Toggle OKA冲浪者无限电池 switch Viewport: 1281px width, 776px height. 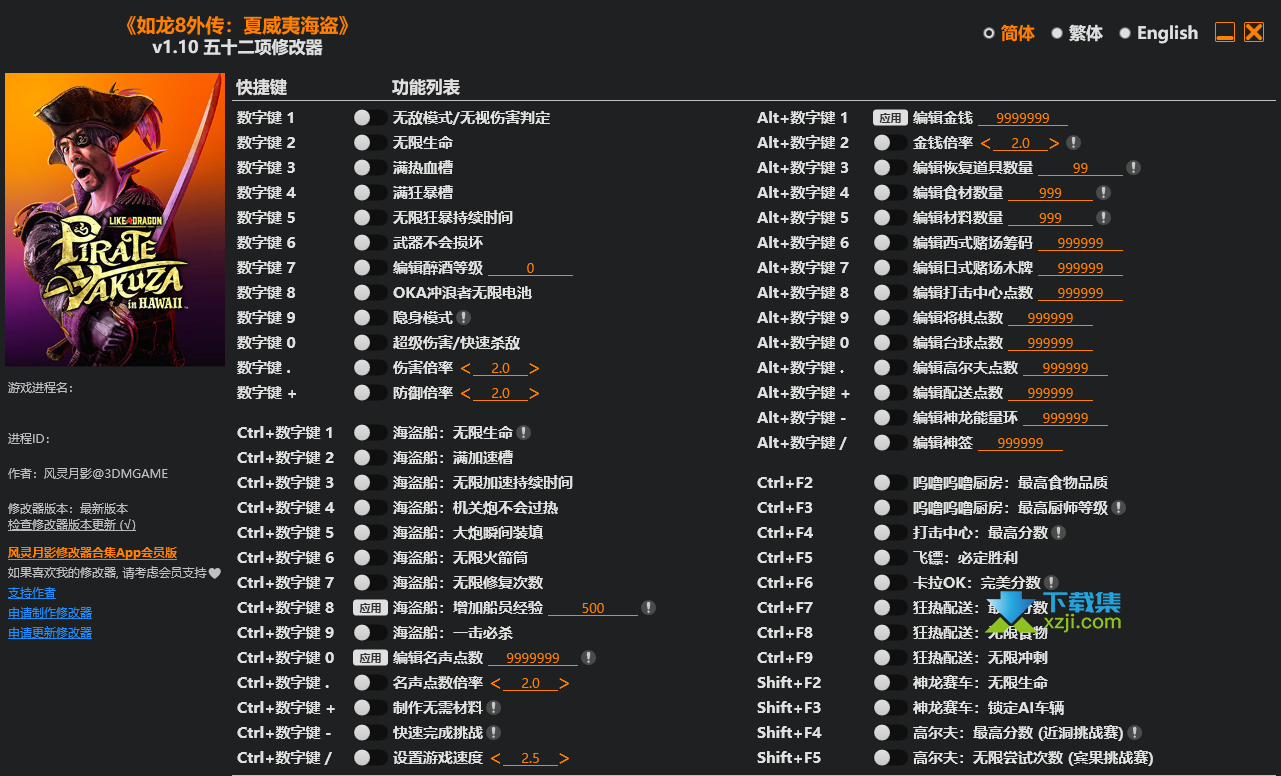click(x=370, y=293)
